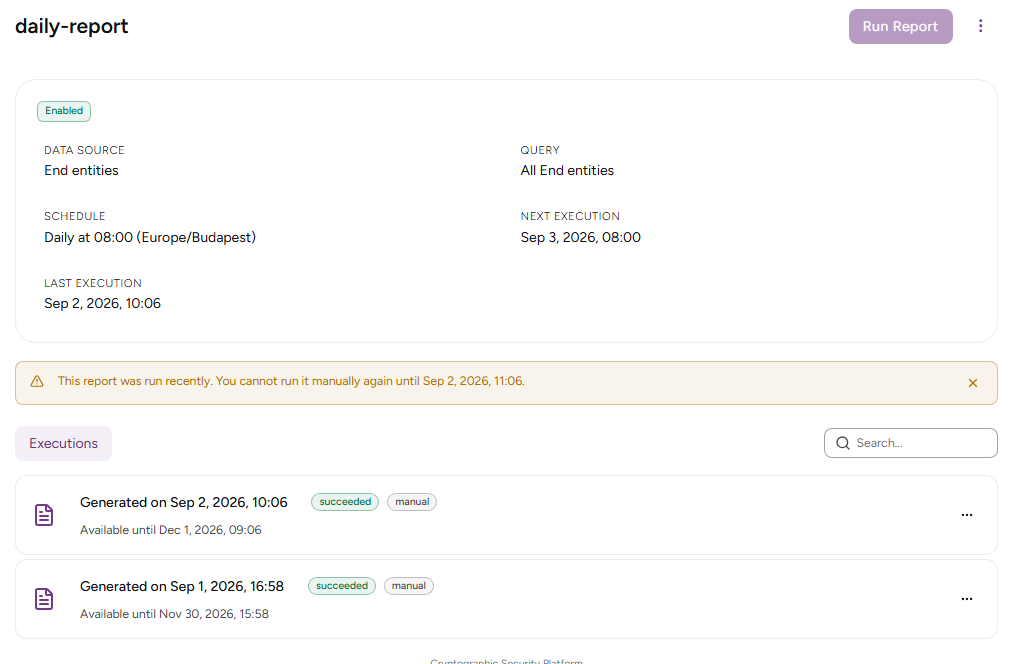Screen dimensions: 1014x664
Task: Click the 'This report was run recently' message
Action: tap(291, 381)
